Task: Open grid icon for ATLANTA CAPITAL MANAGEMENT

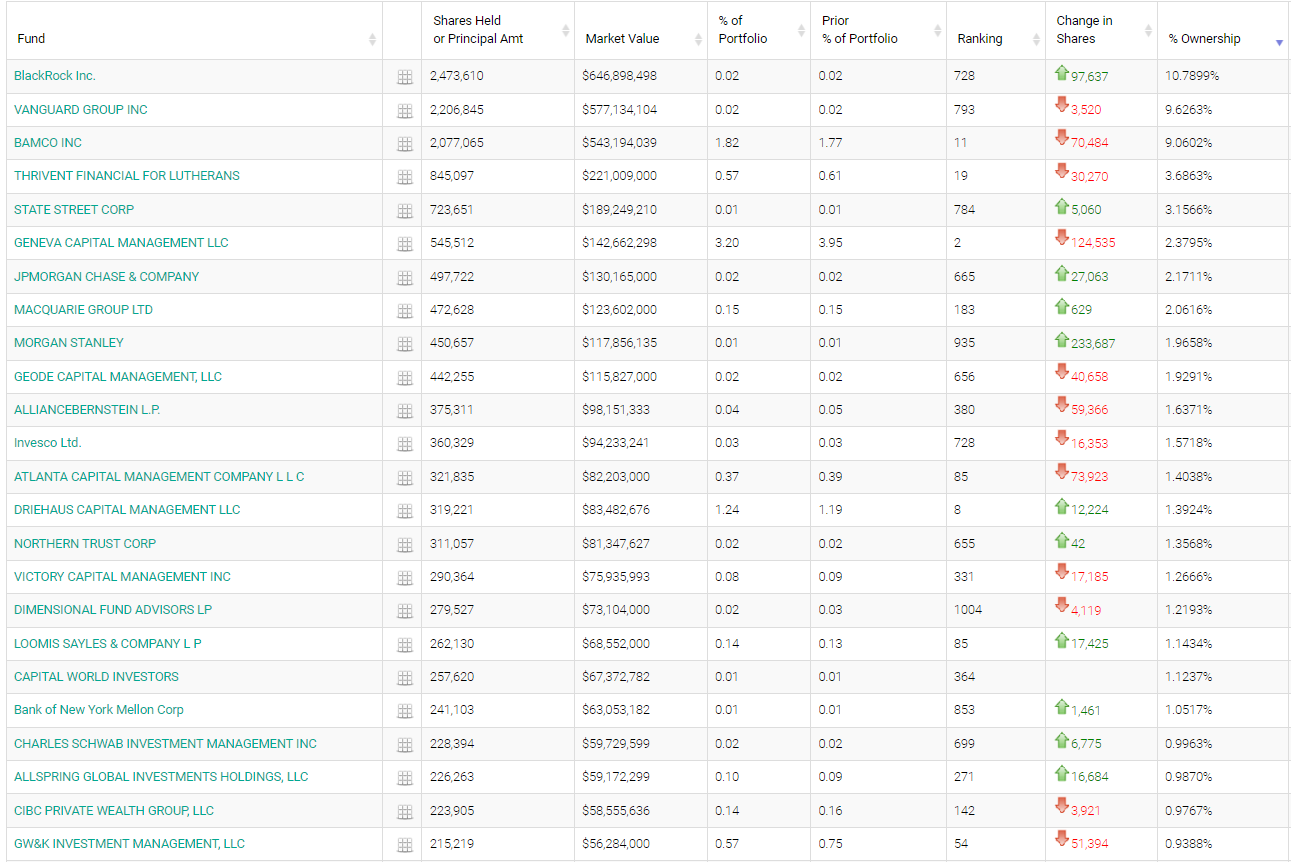Action: tap(405, 478)
